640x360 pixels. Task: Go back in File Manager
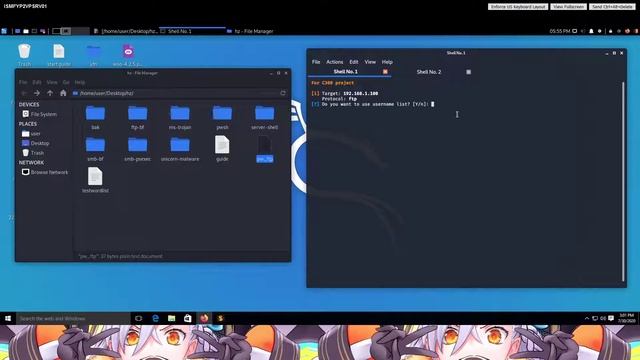(x=24, y=93)
